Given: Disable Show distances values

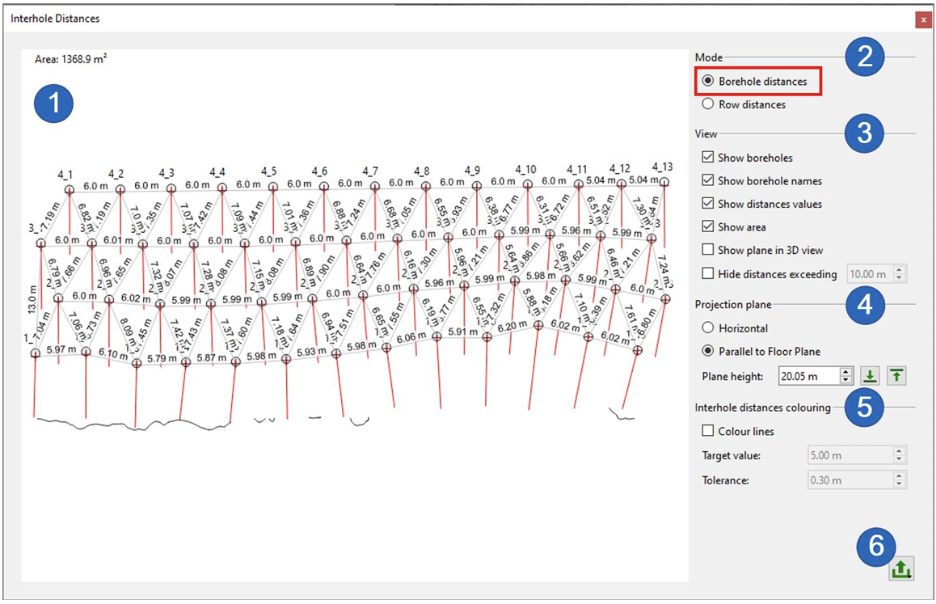Looking at the screenshot, I should (708, 204).
